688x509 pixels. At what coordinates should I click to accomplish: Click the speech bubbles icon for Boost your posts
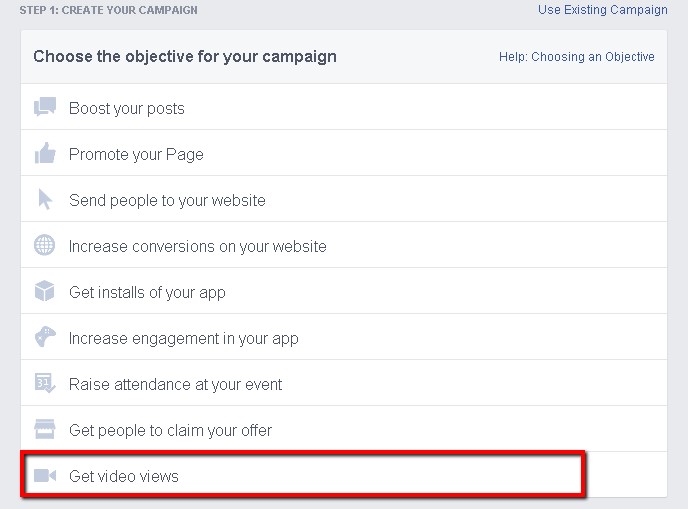(x=45, y=107)
